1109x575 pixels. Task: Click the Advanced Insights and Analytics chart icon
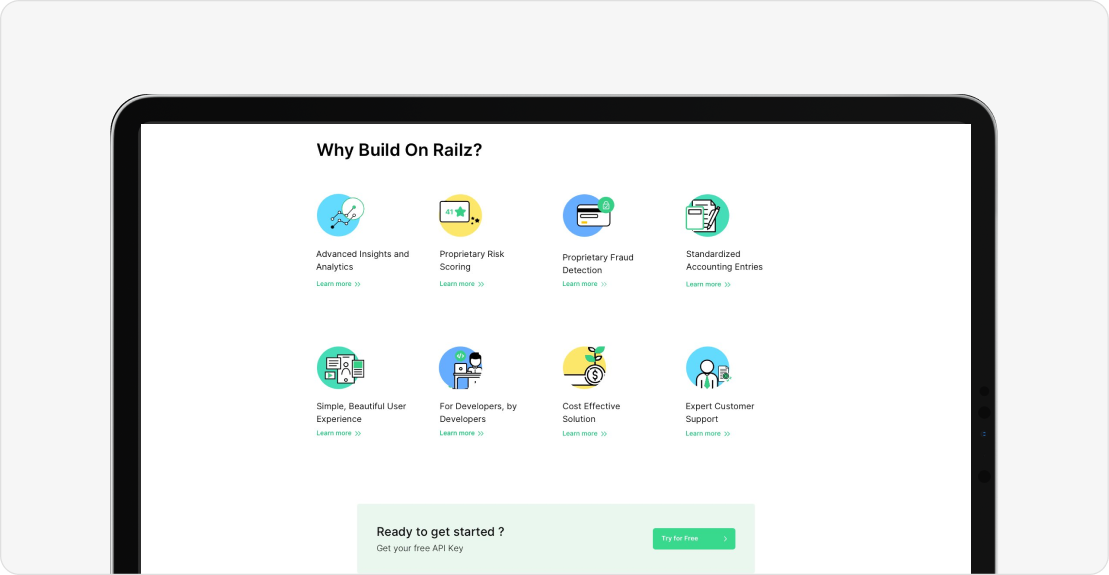pos(340,215)
